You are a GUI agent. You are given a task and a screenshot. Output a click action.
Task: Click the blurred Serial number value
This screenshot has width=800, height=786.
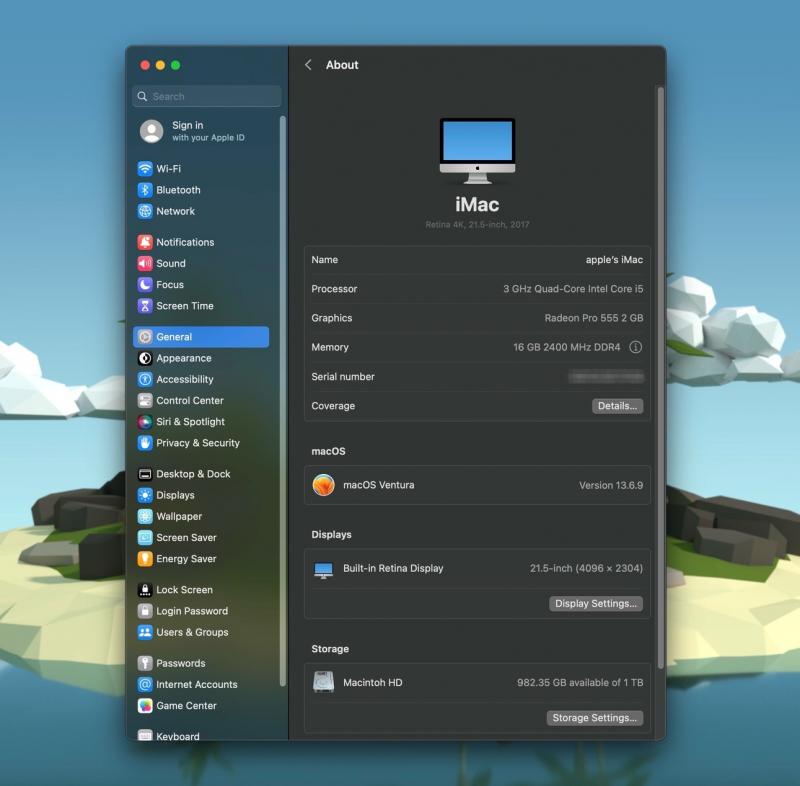pyautogui.click(x=606, y=377)
